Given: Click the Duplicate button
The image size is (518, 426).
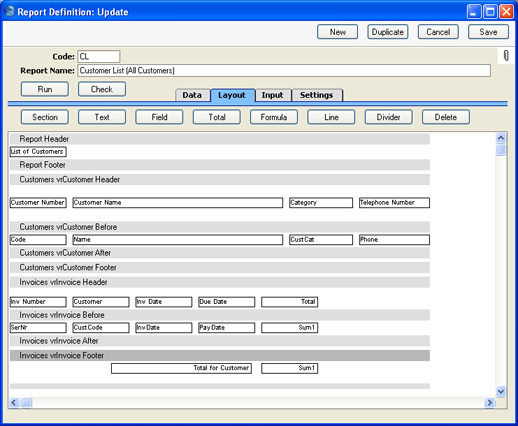Looking at the screenshot, I should click(x=388, y=32).
